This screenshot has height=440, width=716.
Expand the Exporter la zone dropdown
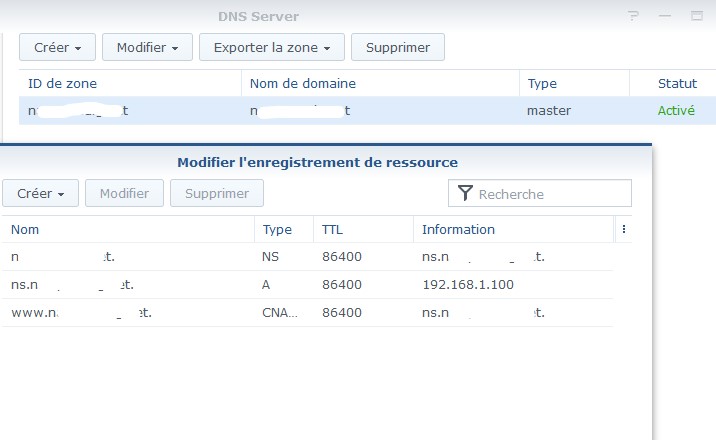[x=272, y=47]
